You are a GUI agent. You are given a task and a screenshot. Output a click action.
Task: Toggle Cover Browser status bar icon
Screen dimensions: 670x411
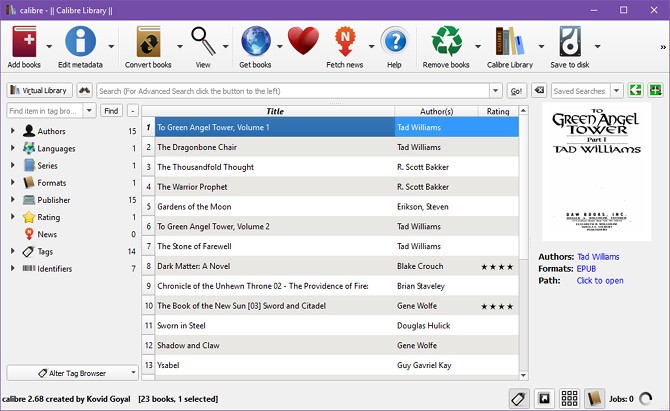click(544, 399)
